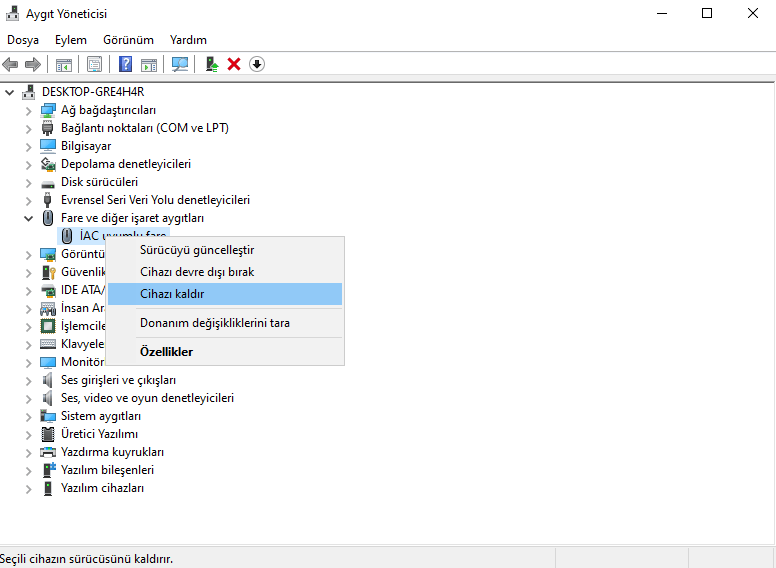Viewport: 776px width, 568px height.
Task: Select the Ses, video ve oyun denetleyicileri label
Action: pos(147,398)
